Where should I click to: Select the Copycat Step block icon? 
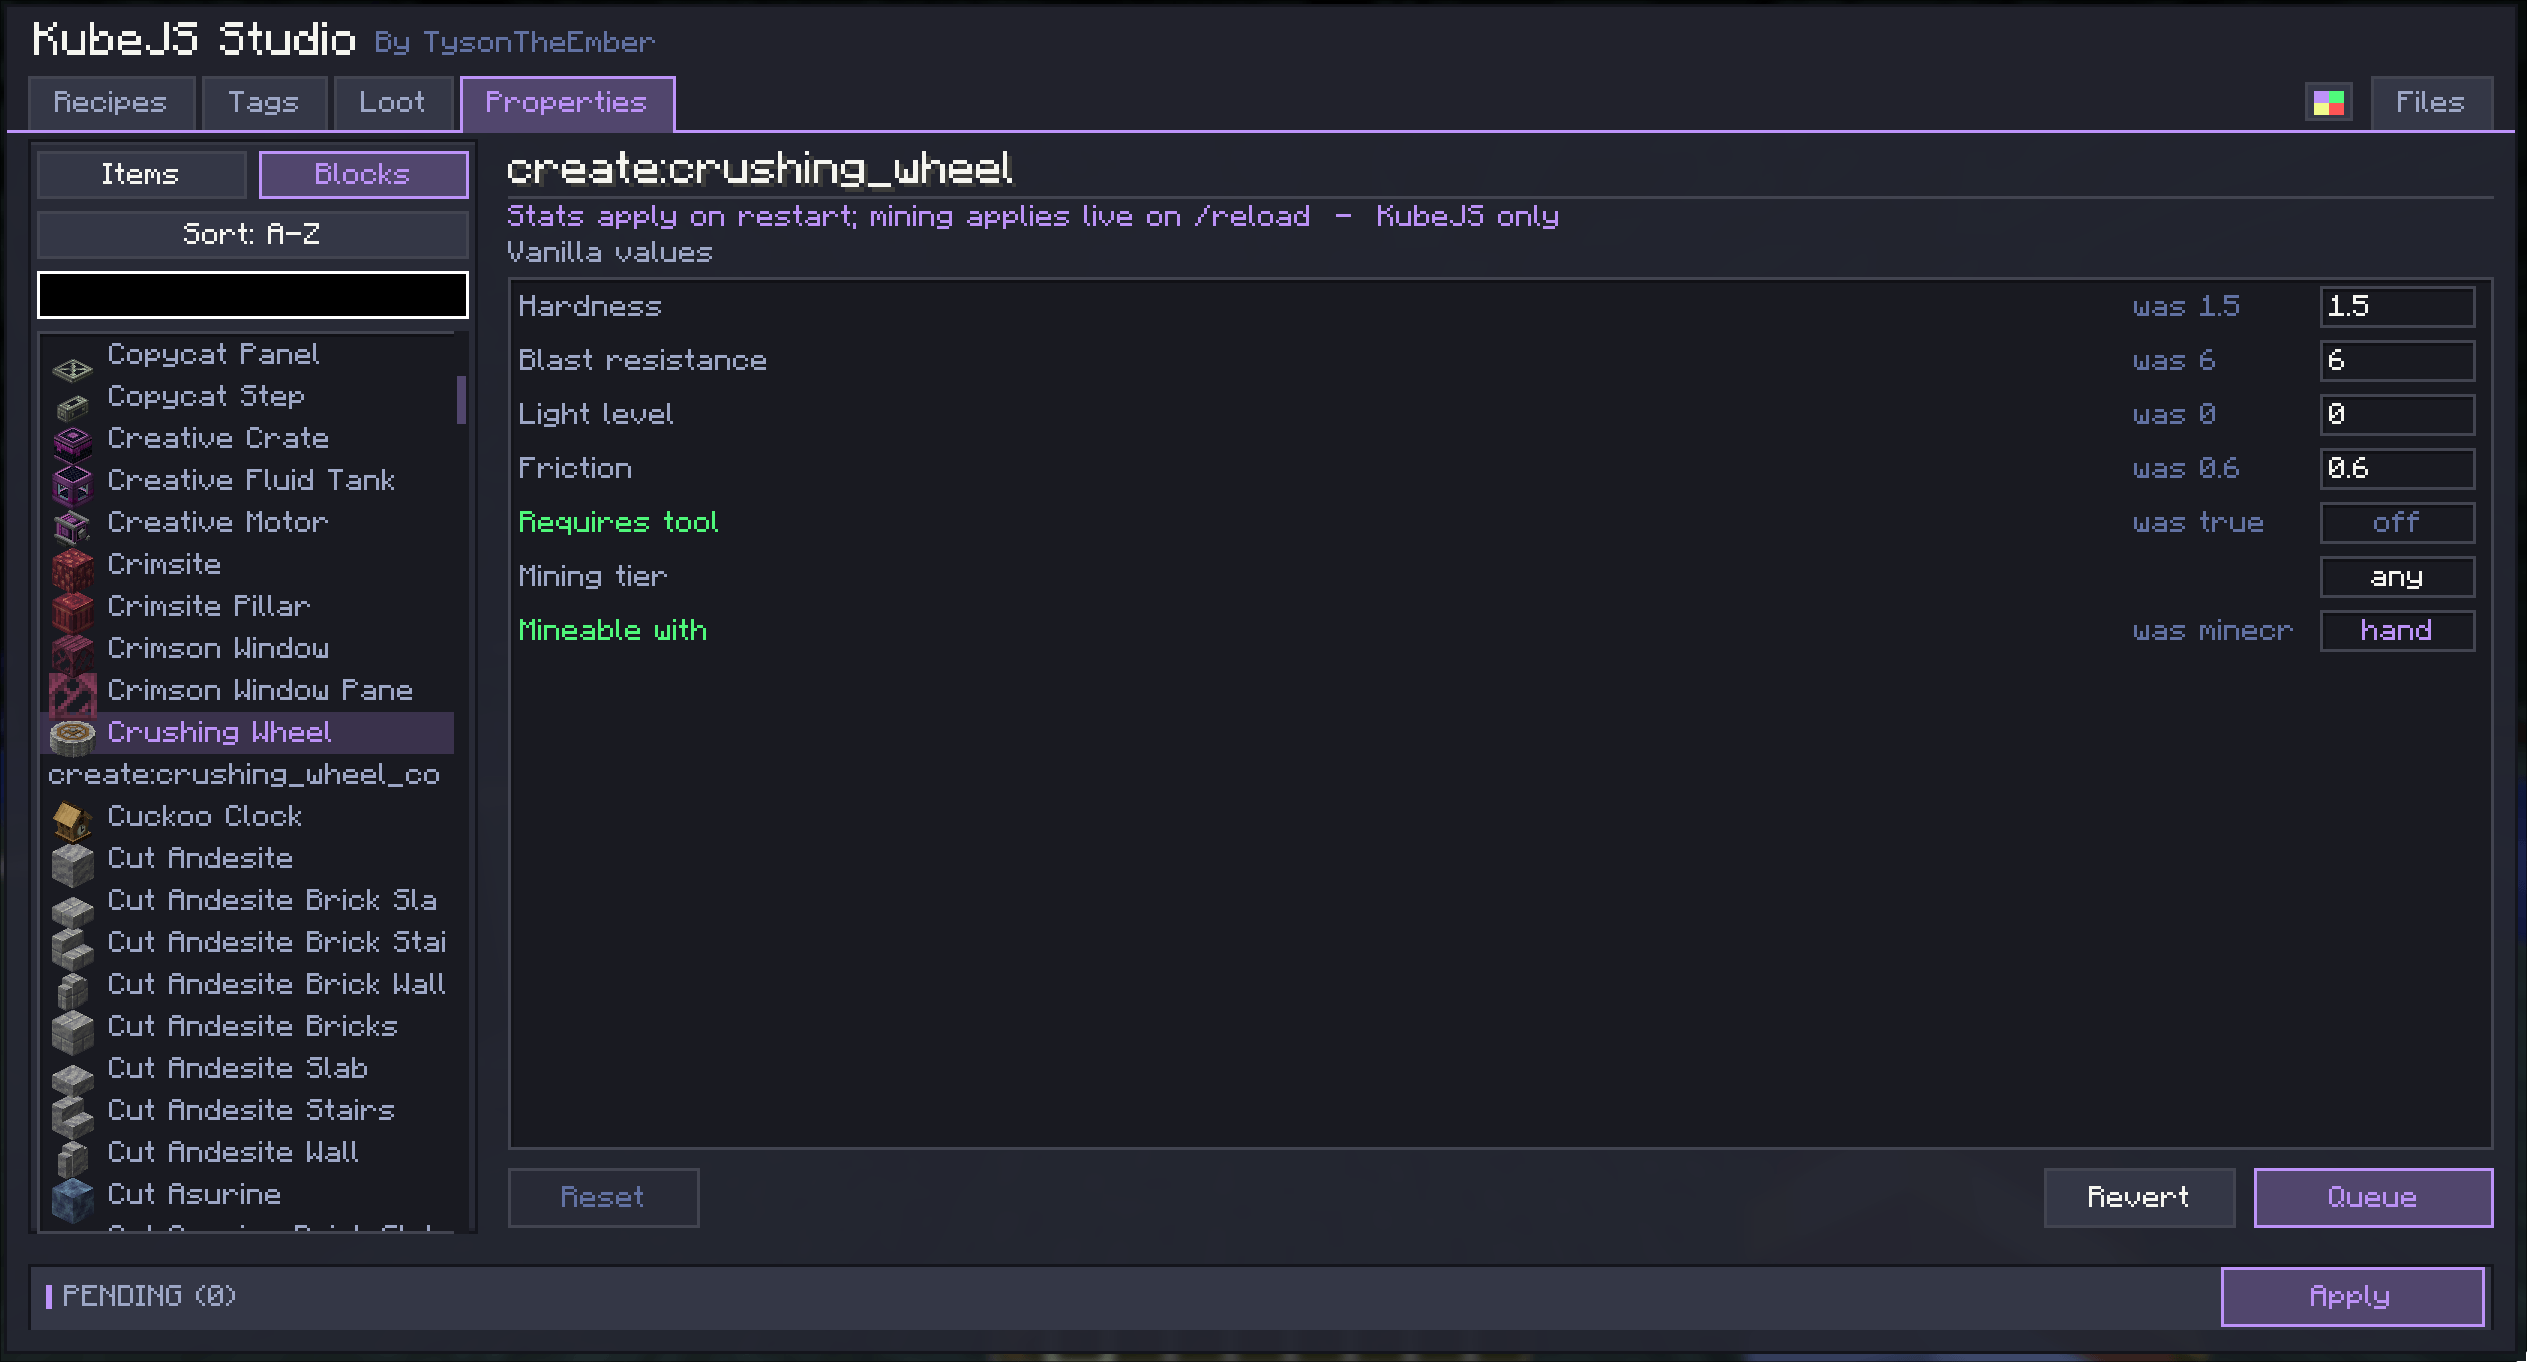tap(72, 405)
